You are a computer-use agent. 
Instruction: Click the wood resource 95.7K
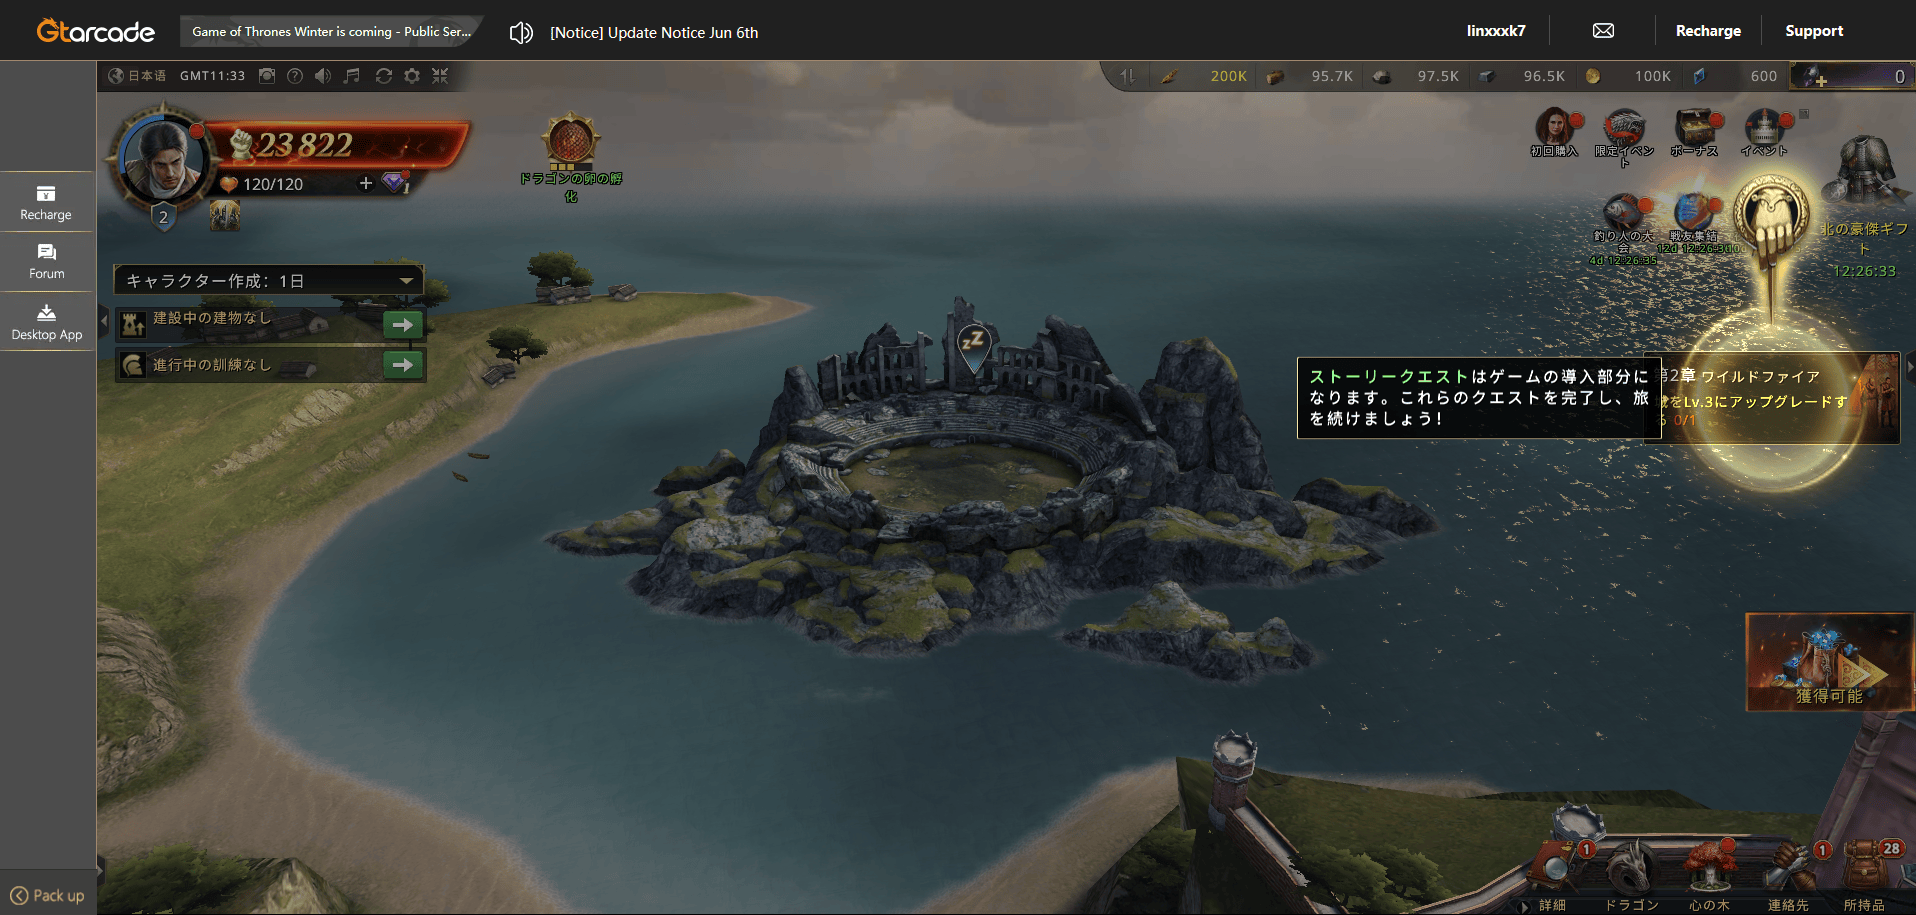coord(1309,76)
